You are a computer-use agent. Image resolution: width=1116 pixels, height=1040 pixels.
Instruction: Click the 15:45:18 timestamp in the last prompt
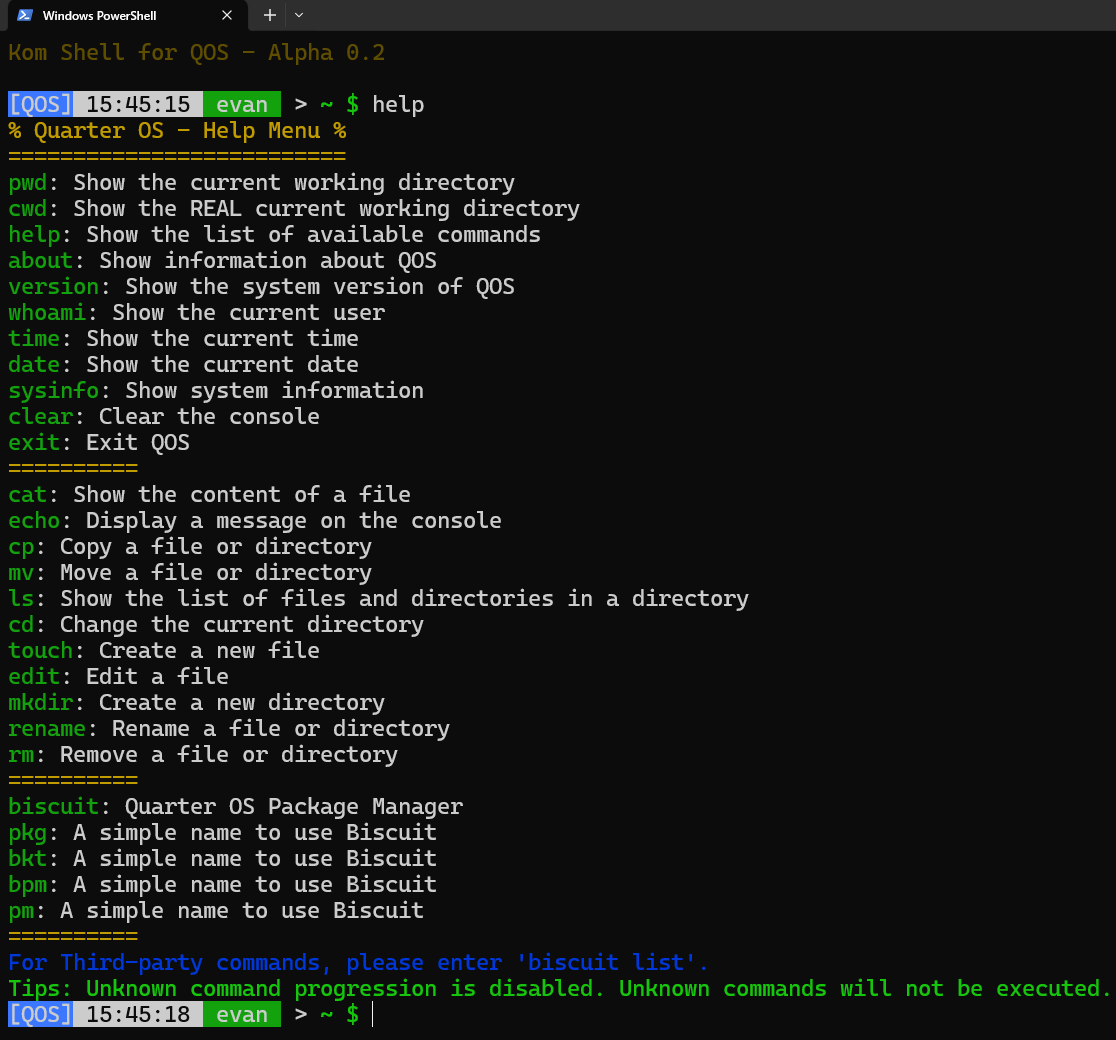tap(138, 1014)
